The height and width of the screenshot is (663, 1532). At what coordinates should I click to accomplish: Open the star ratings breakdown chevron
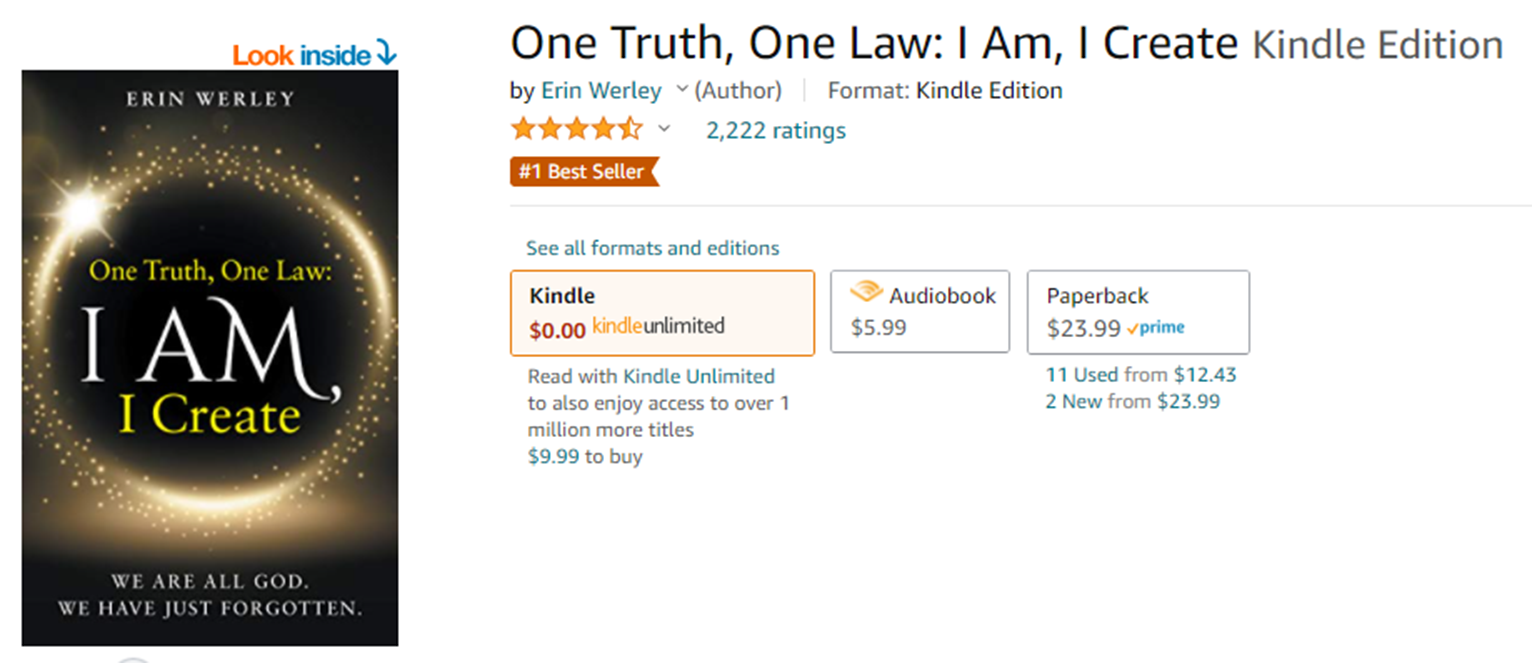(663, 130)
